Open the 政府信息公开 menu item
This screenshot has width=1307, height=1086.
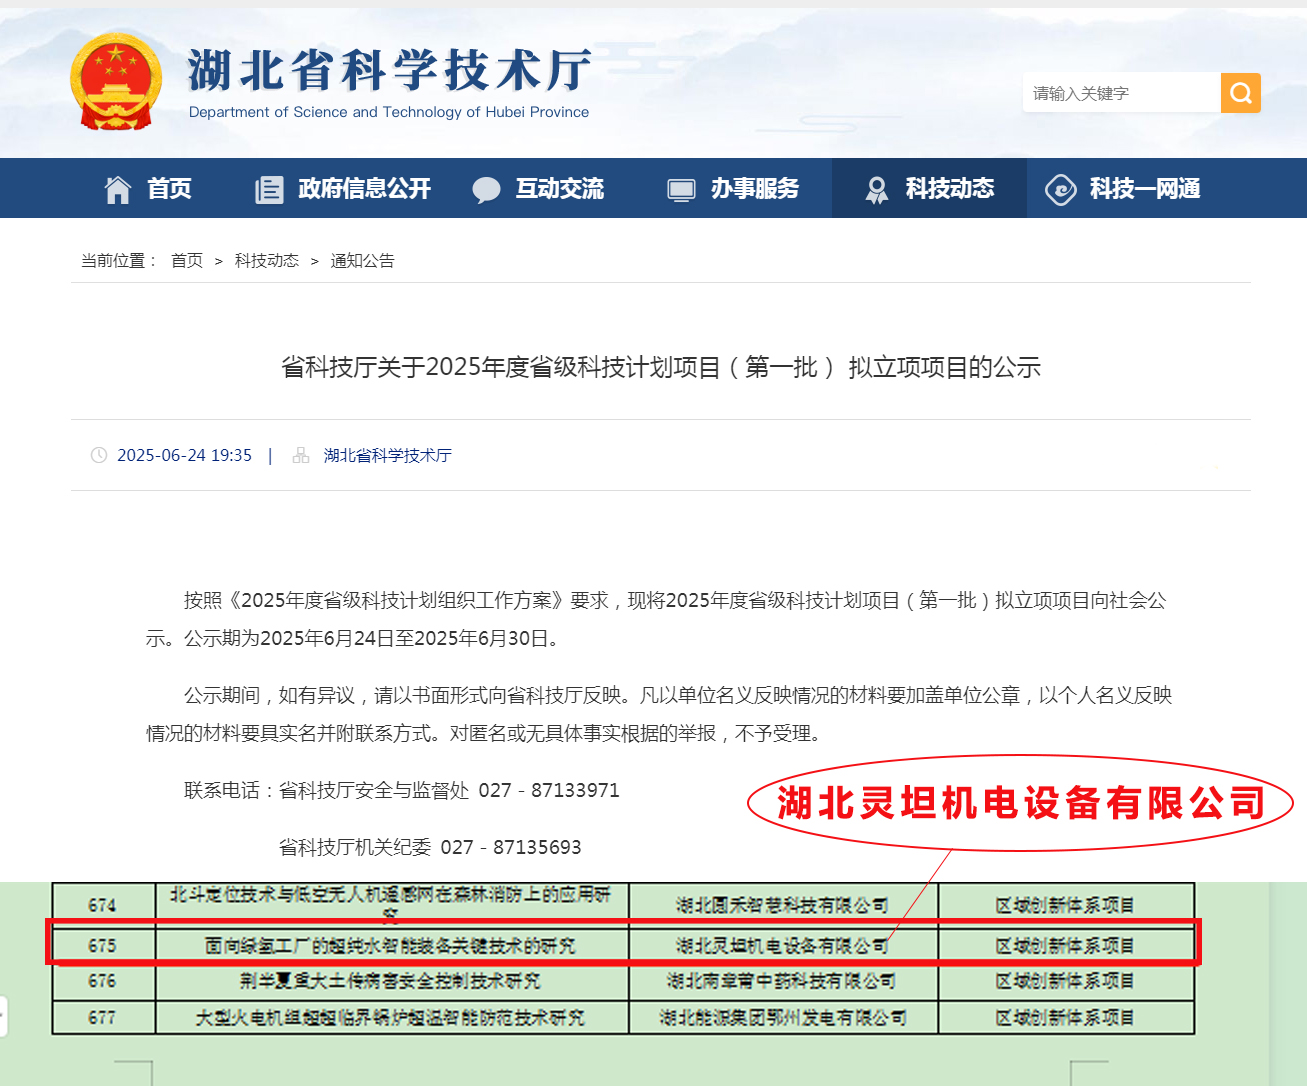pos(363,188)
